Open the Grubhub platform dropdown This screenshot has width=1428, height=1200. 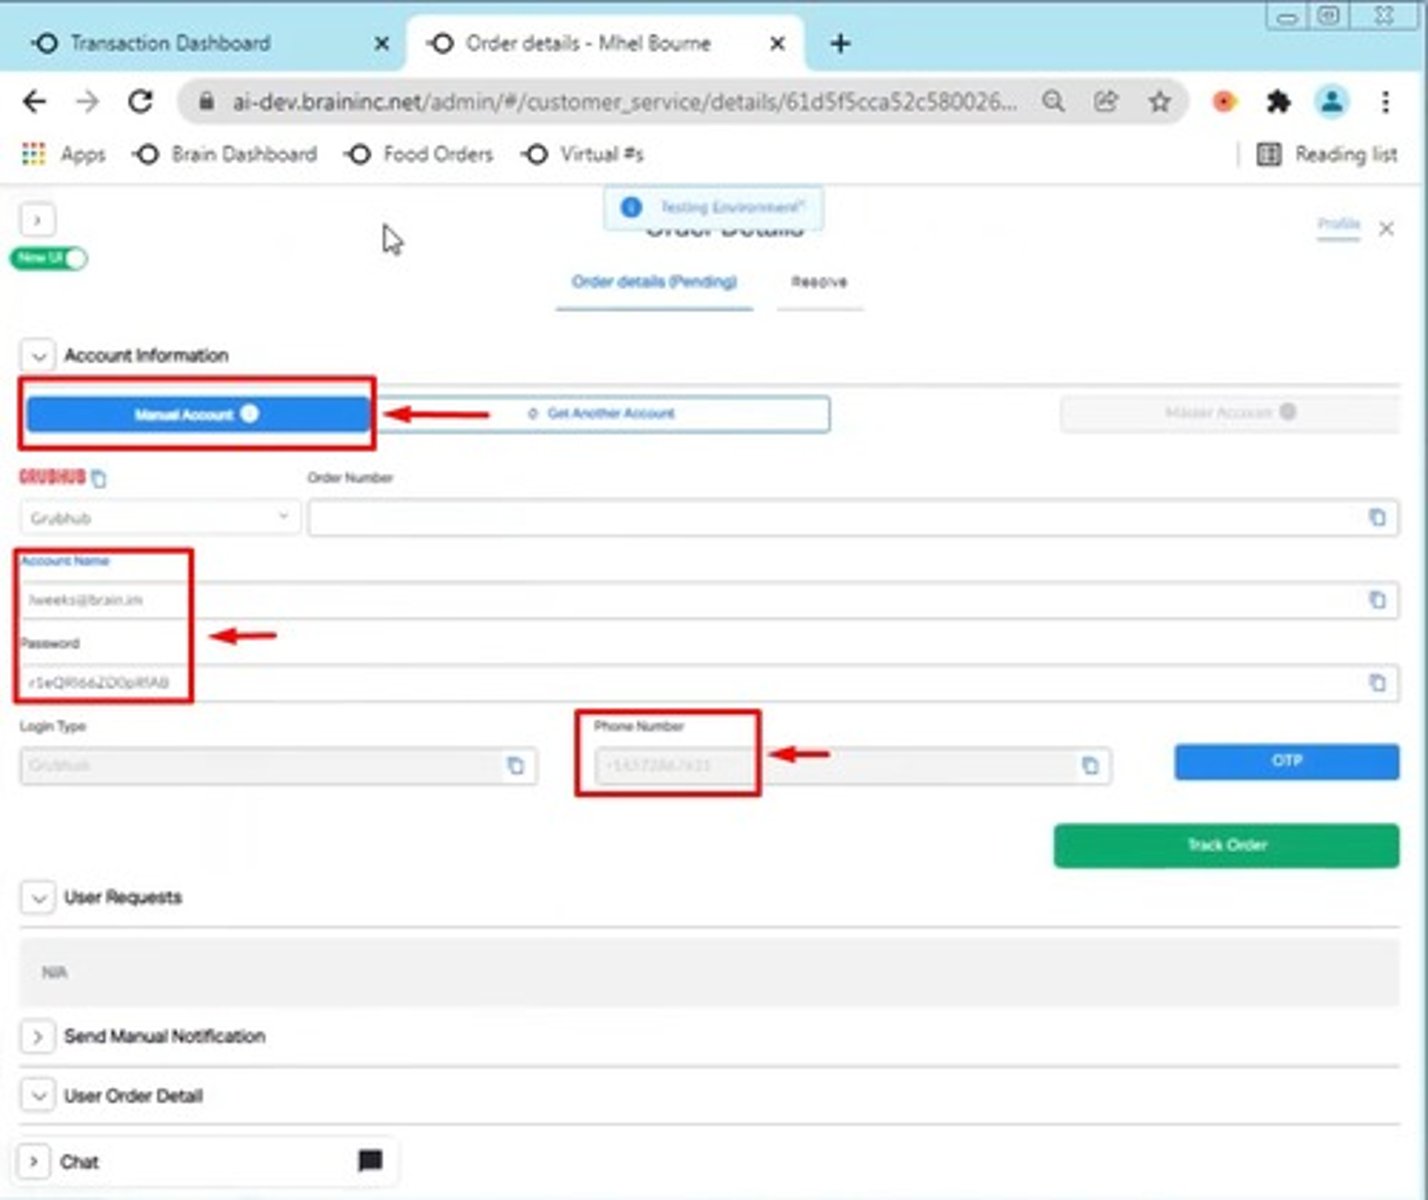160,518
